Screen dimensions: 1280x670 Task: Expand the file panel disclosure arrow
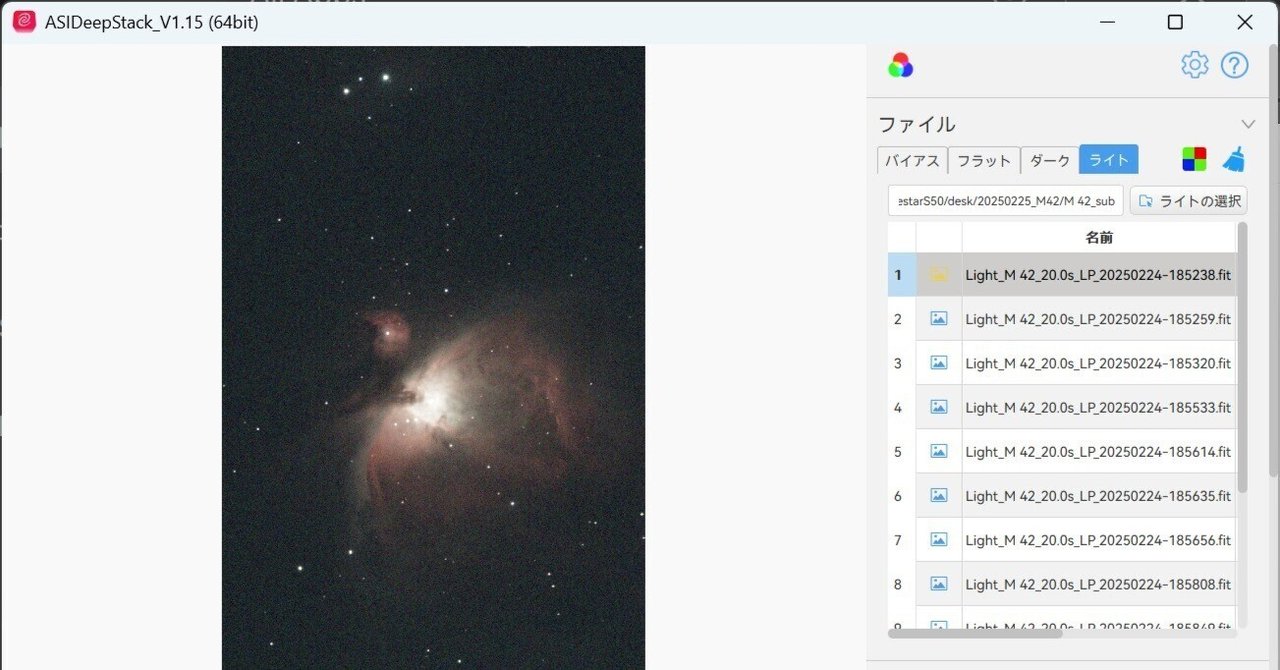click(x=1247, y=123)
